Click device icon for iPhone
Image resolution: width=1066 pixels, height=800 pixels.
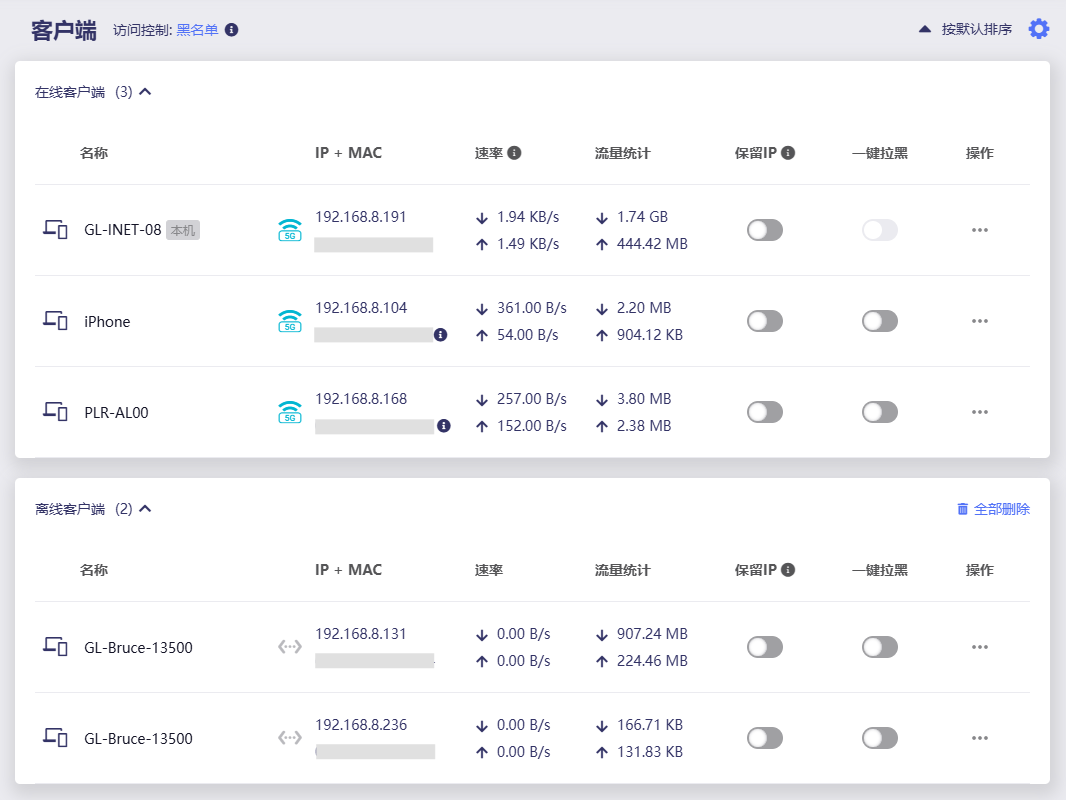55,320
